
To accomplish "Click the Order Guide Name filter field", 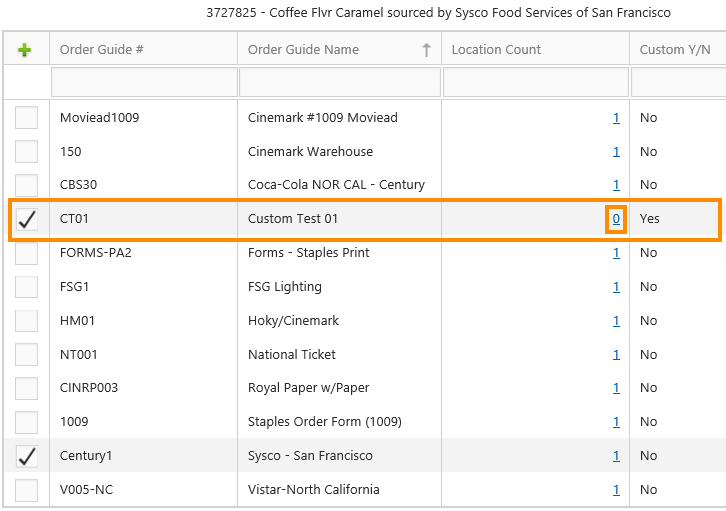I will 339,82.
